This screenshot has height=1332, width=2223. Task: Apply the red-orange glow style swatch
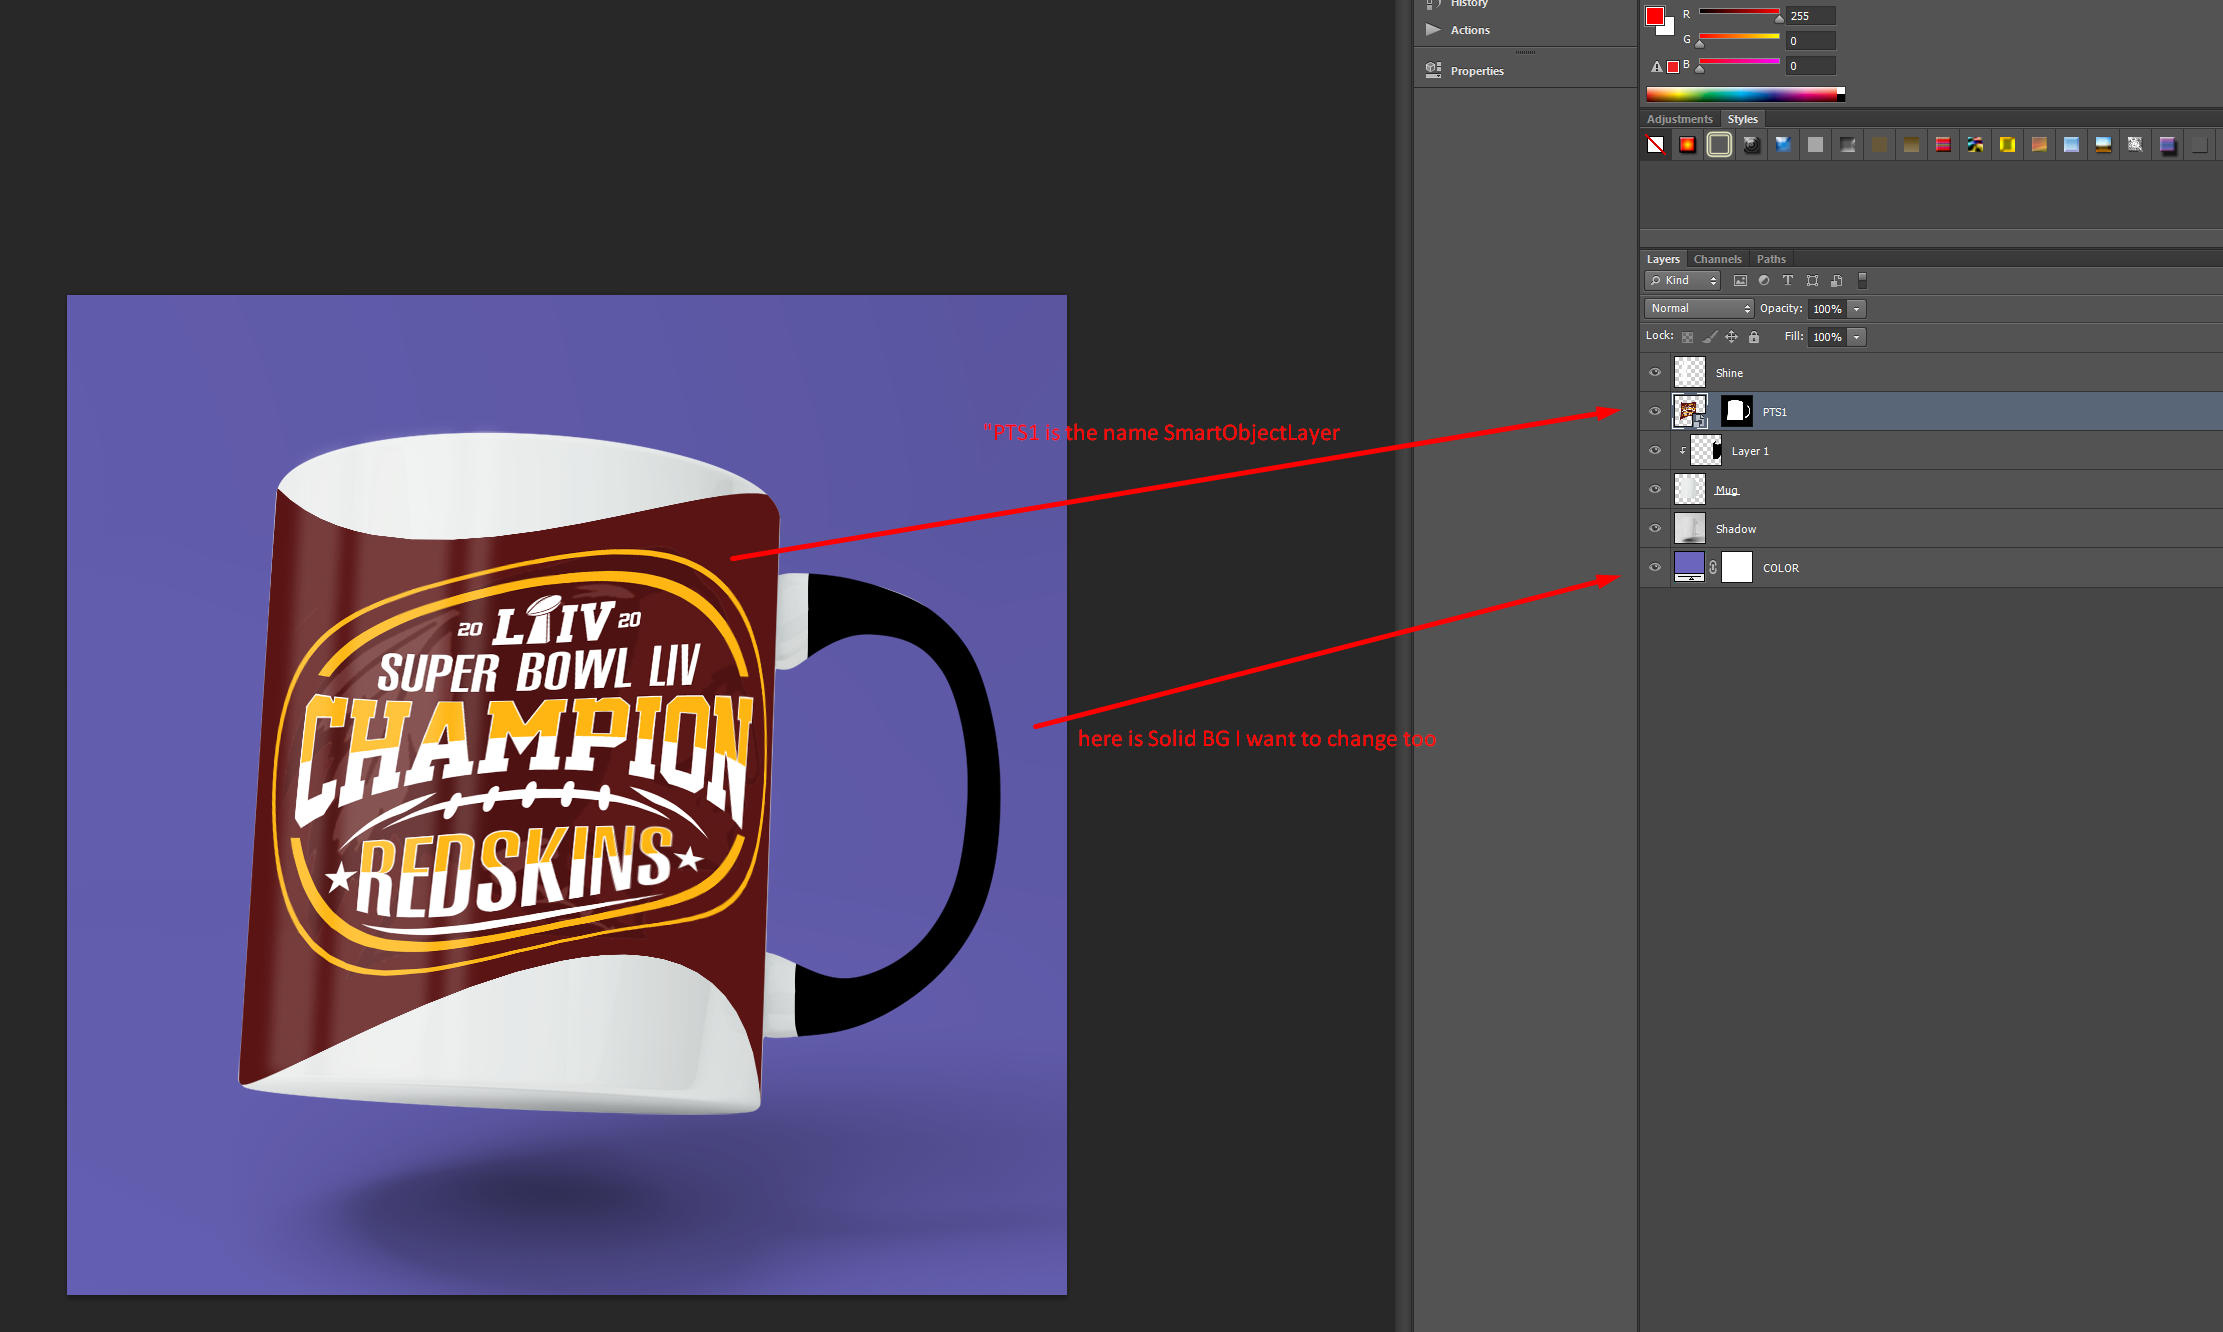(x=1688, y=145)
